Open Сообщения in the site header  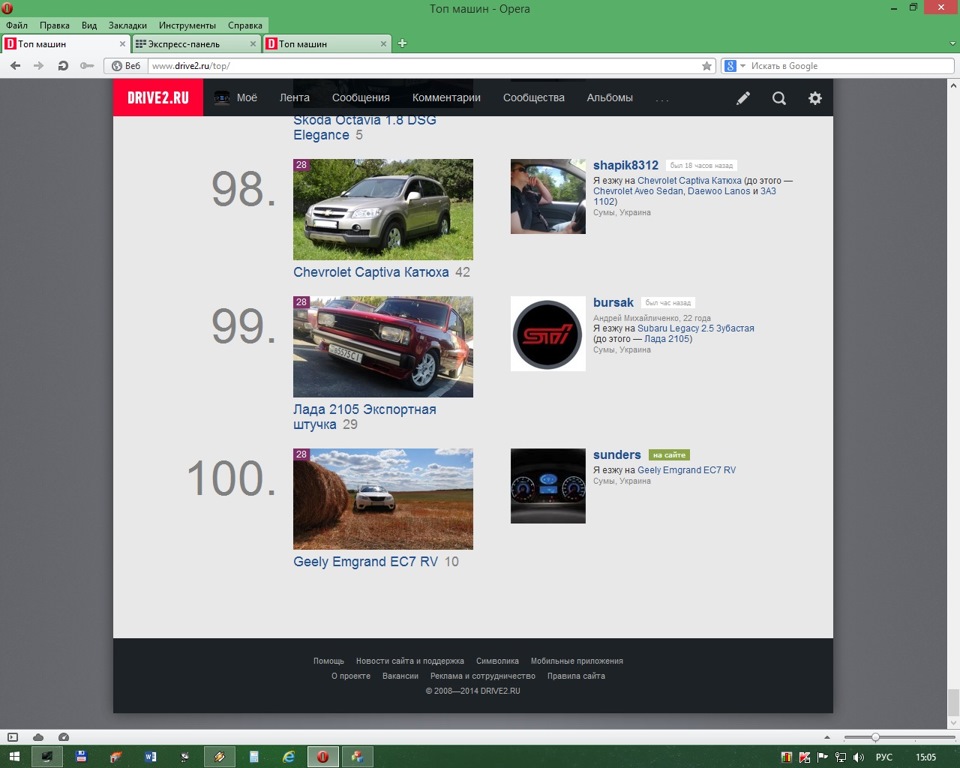click(x=361, y=97)
